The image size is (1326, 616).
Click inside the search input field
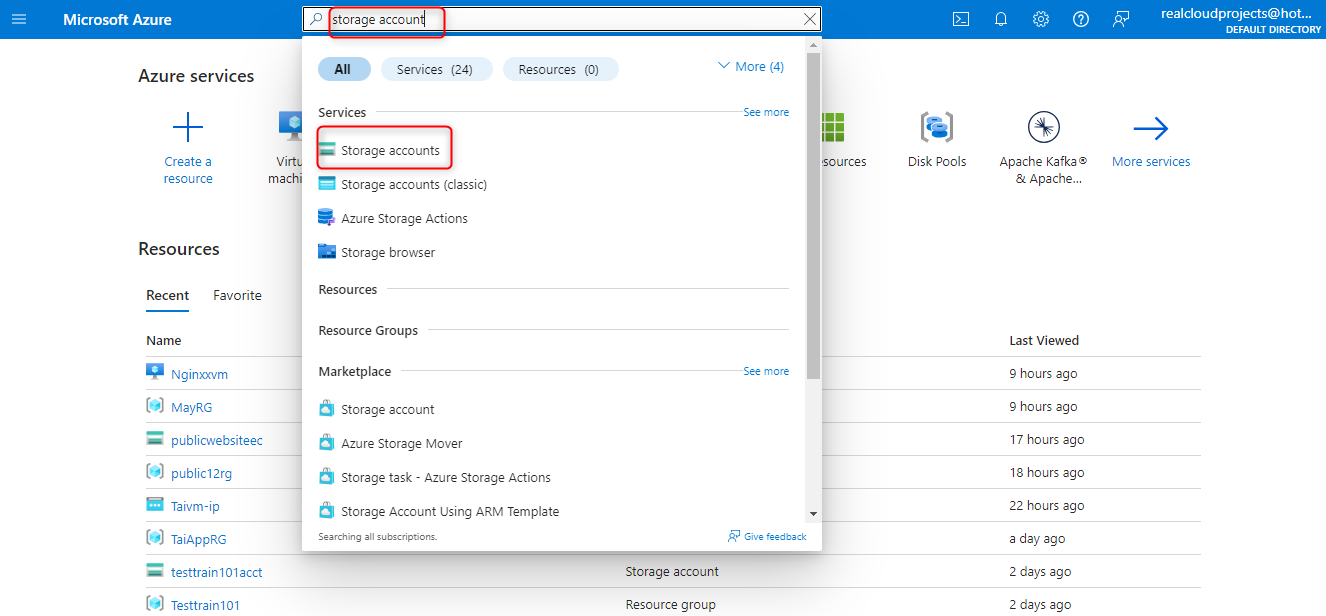pyautogui.click(x=560, y=19)
